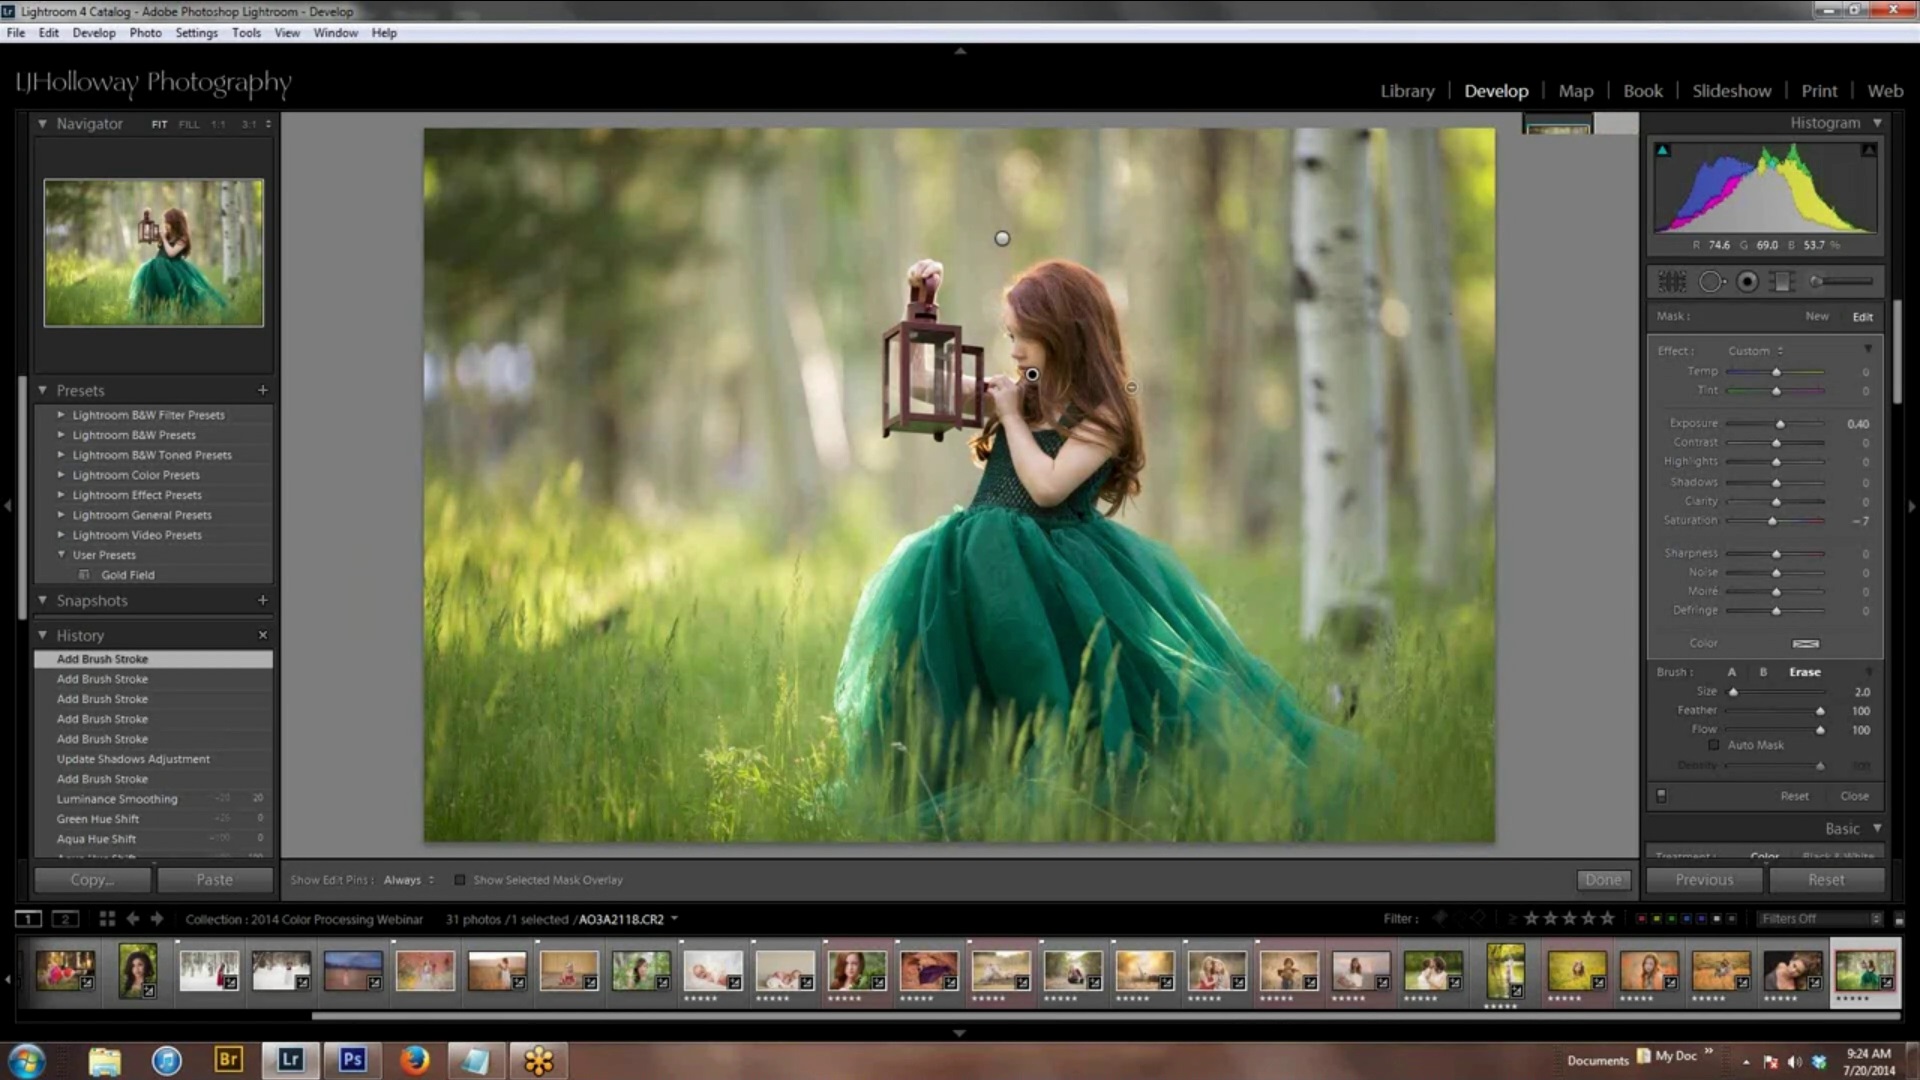The width and height of the screenshot is (1920, 1080).
Task: Open Show Edit Pins Always dropdown
Action: 408,880
